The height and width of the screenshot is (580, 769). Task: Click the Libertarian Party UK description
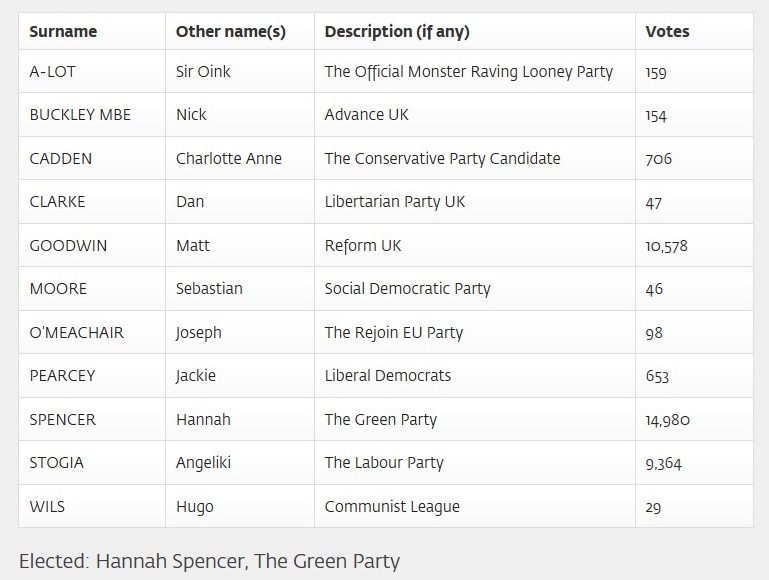tap(394, 202)
